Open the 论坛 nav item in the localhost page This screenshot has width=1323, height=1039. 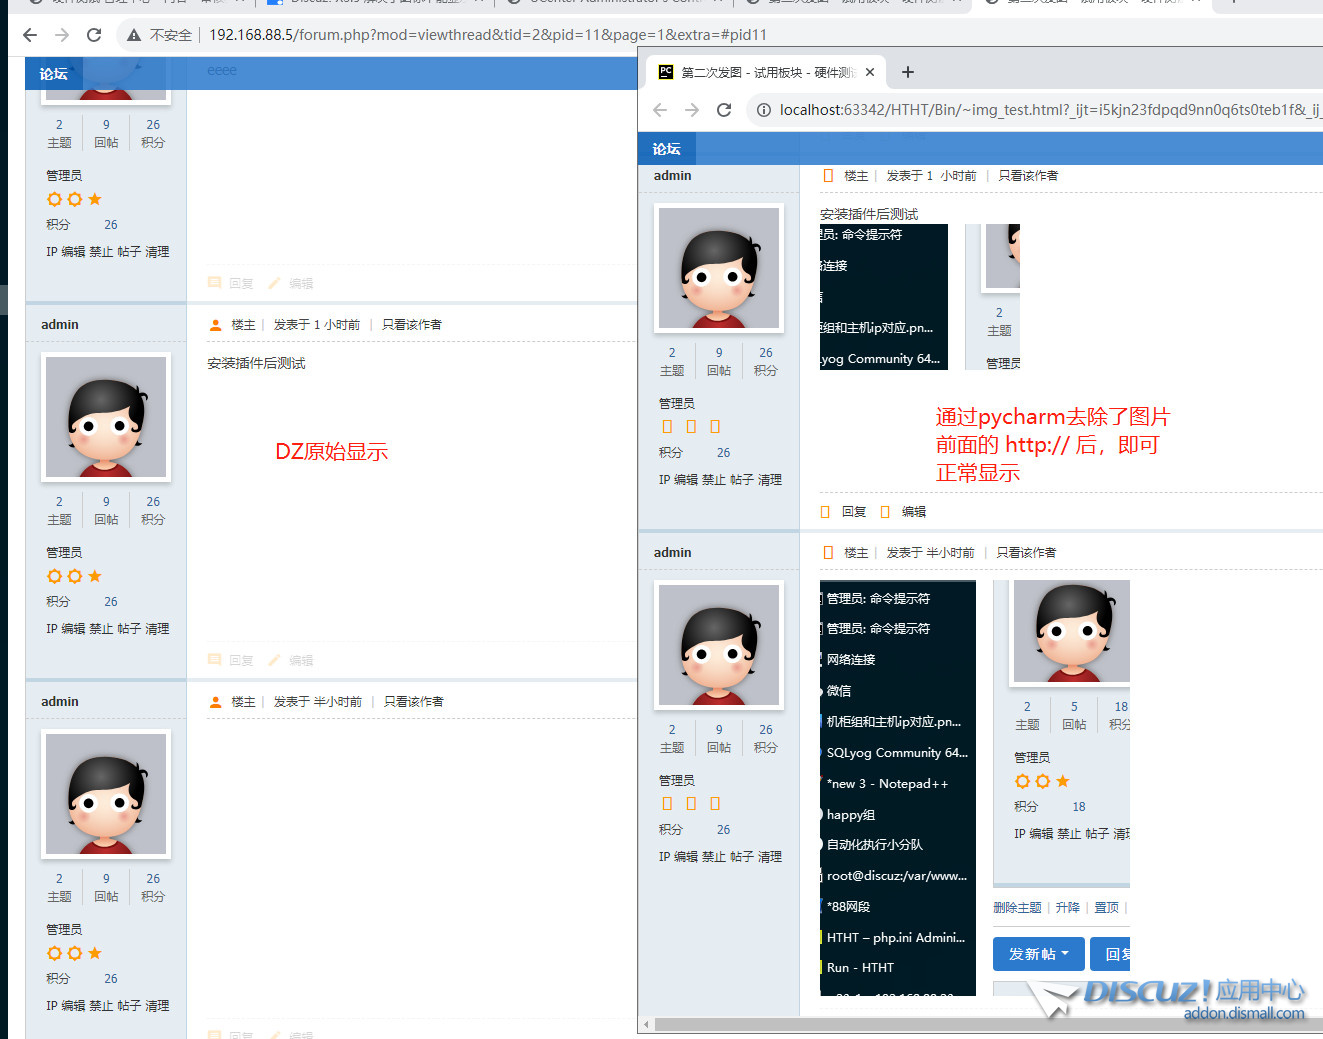tap(666, 149)
